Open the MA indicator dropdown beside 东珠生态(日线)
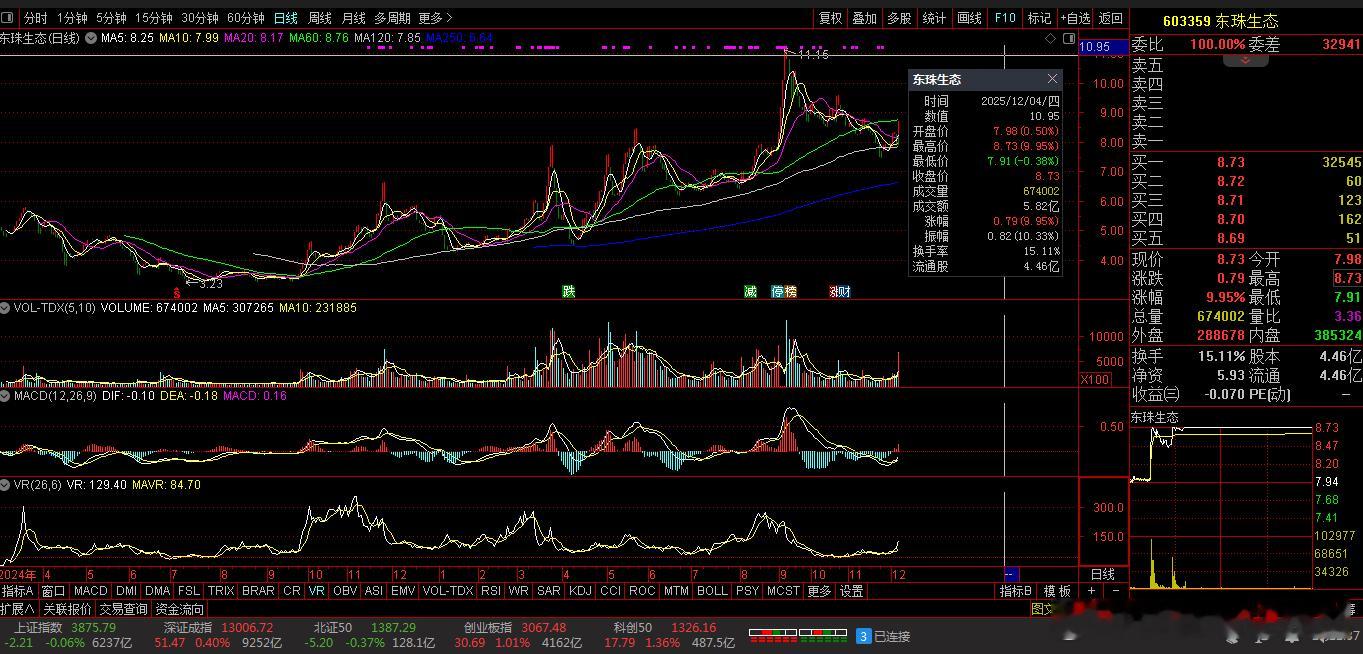The image size is (1363, 654). (x=91, y=38)
